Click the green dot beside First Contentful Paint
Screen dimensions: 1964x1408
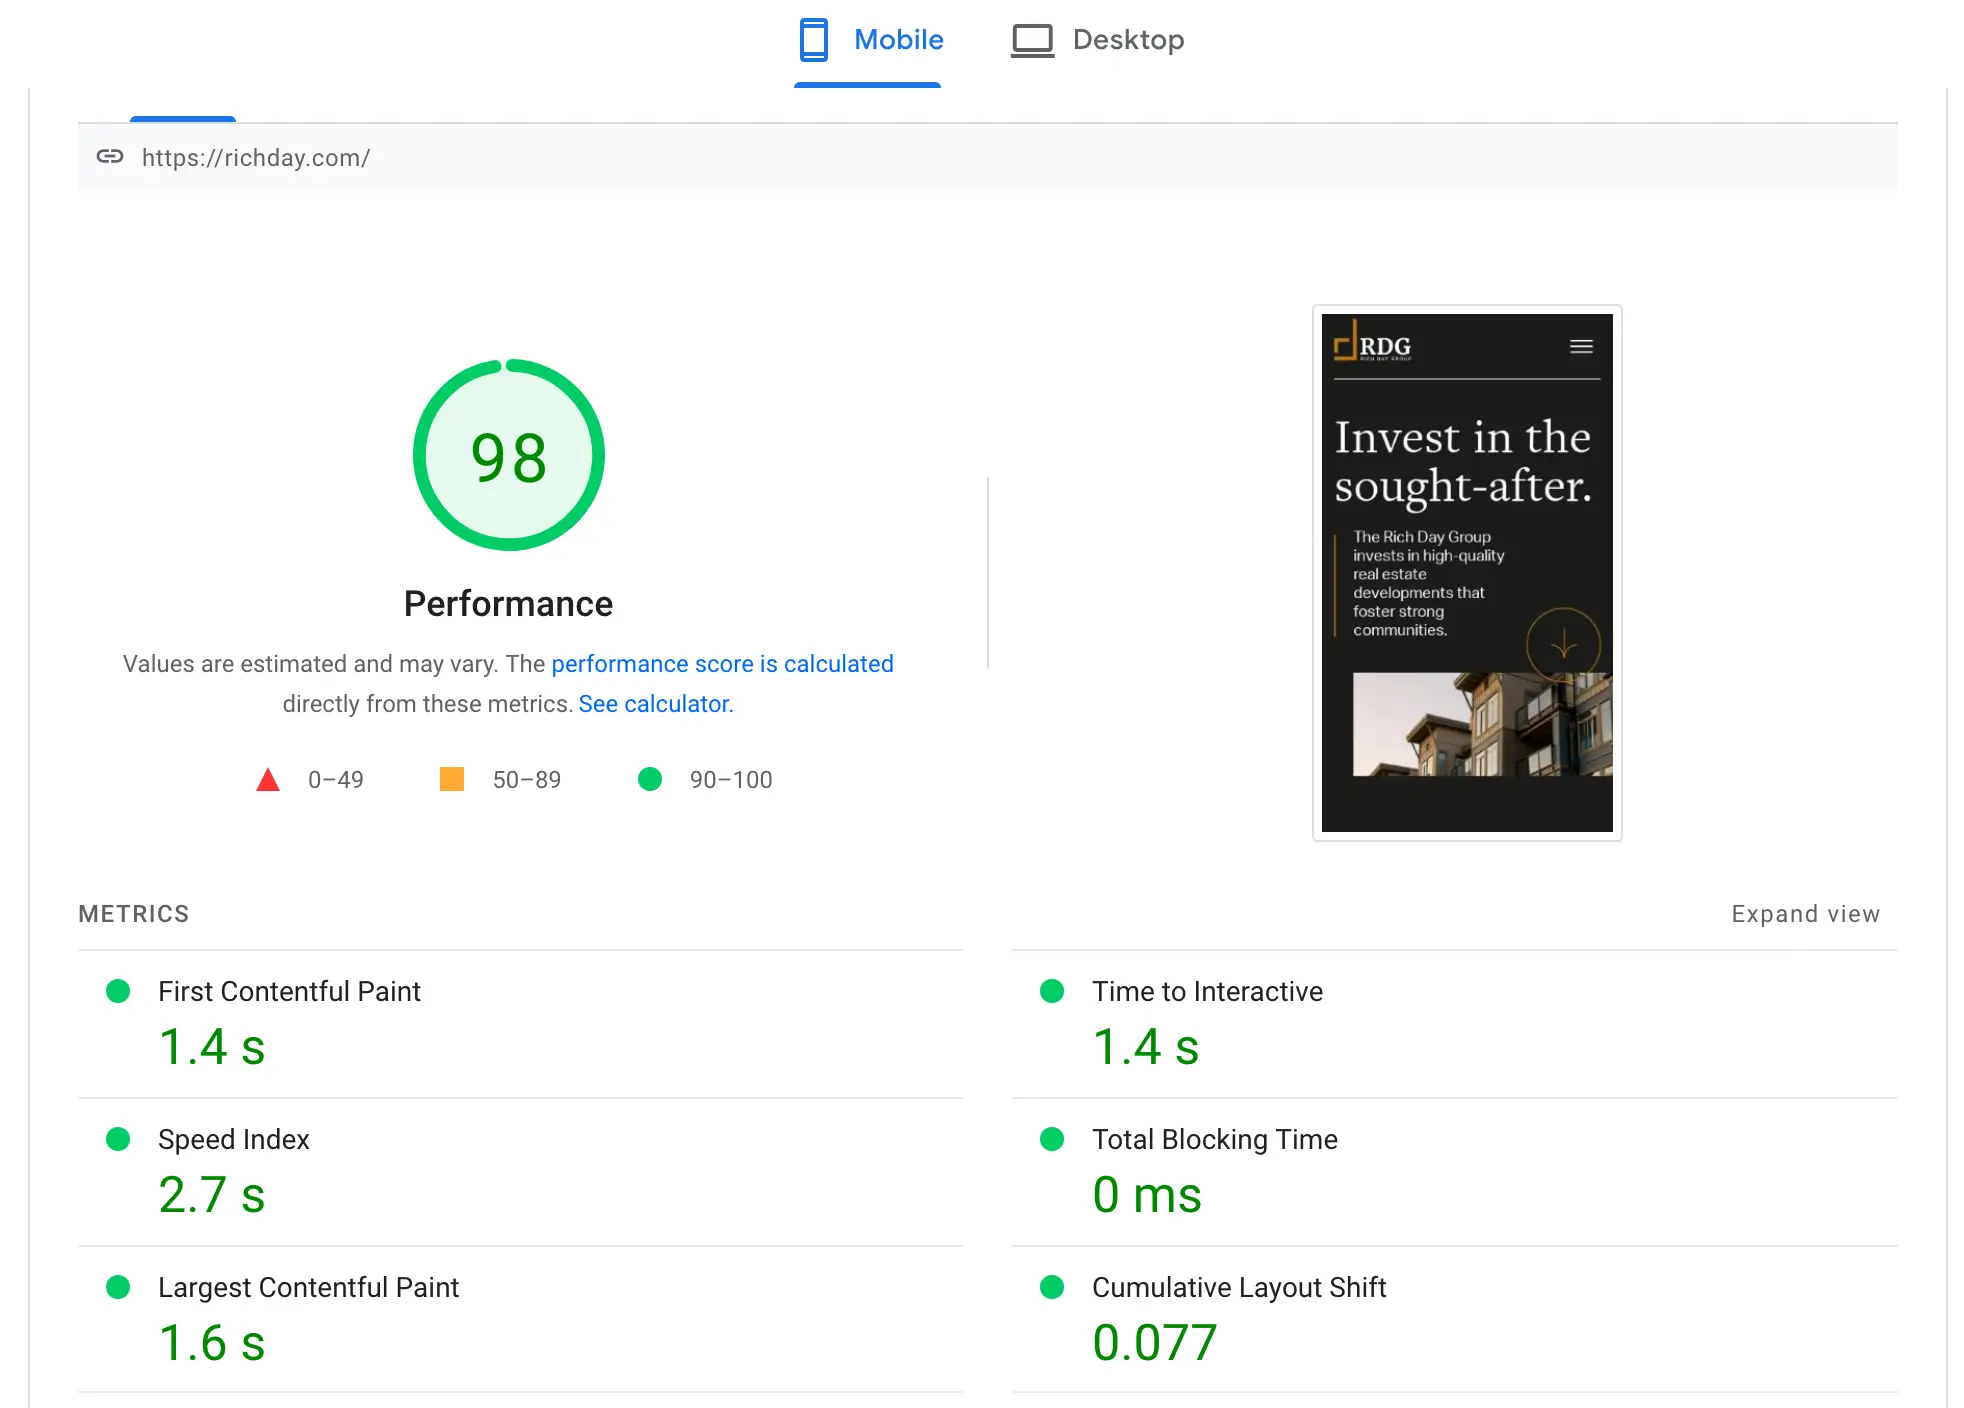[x=118, y=991]
